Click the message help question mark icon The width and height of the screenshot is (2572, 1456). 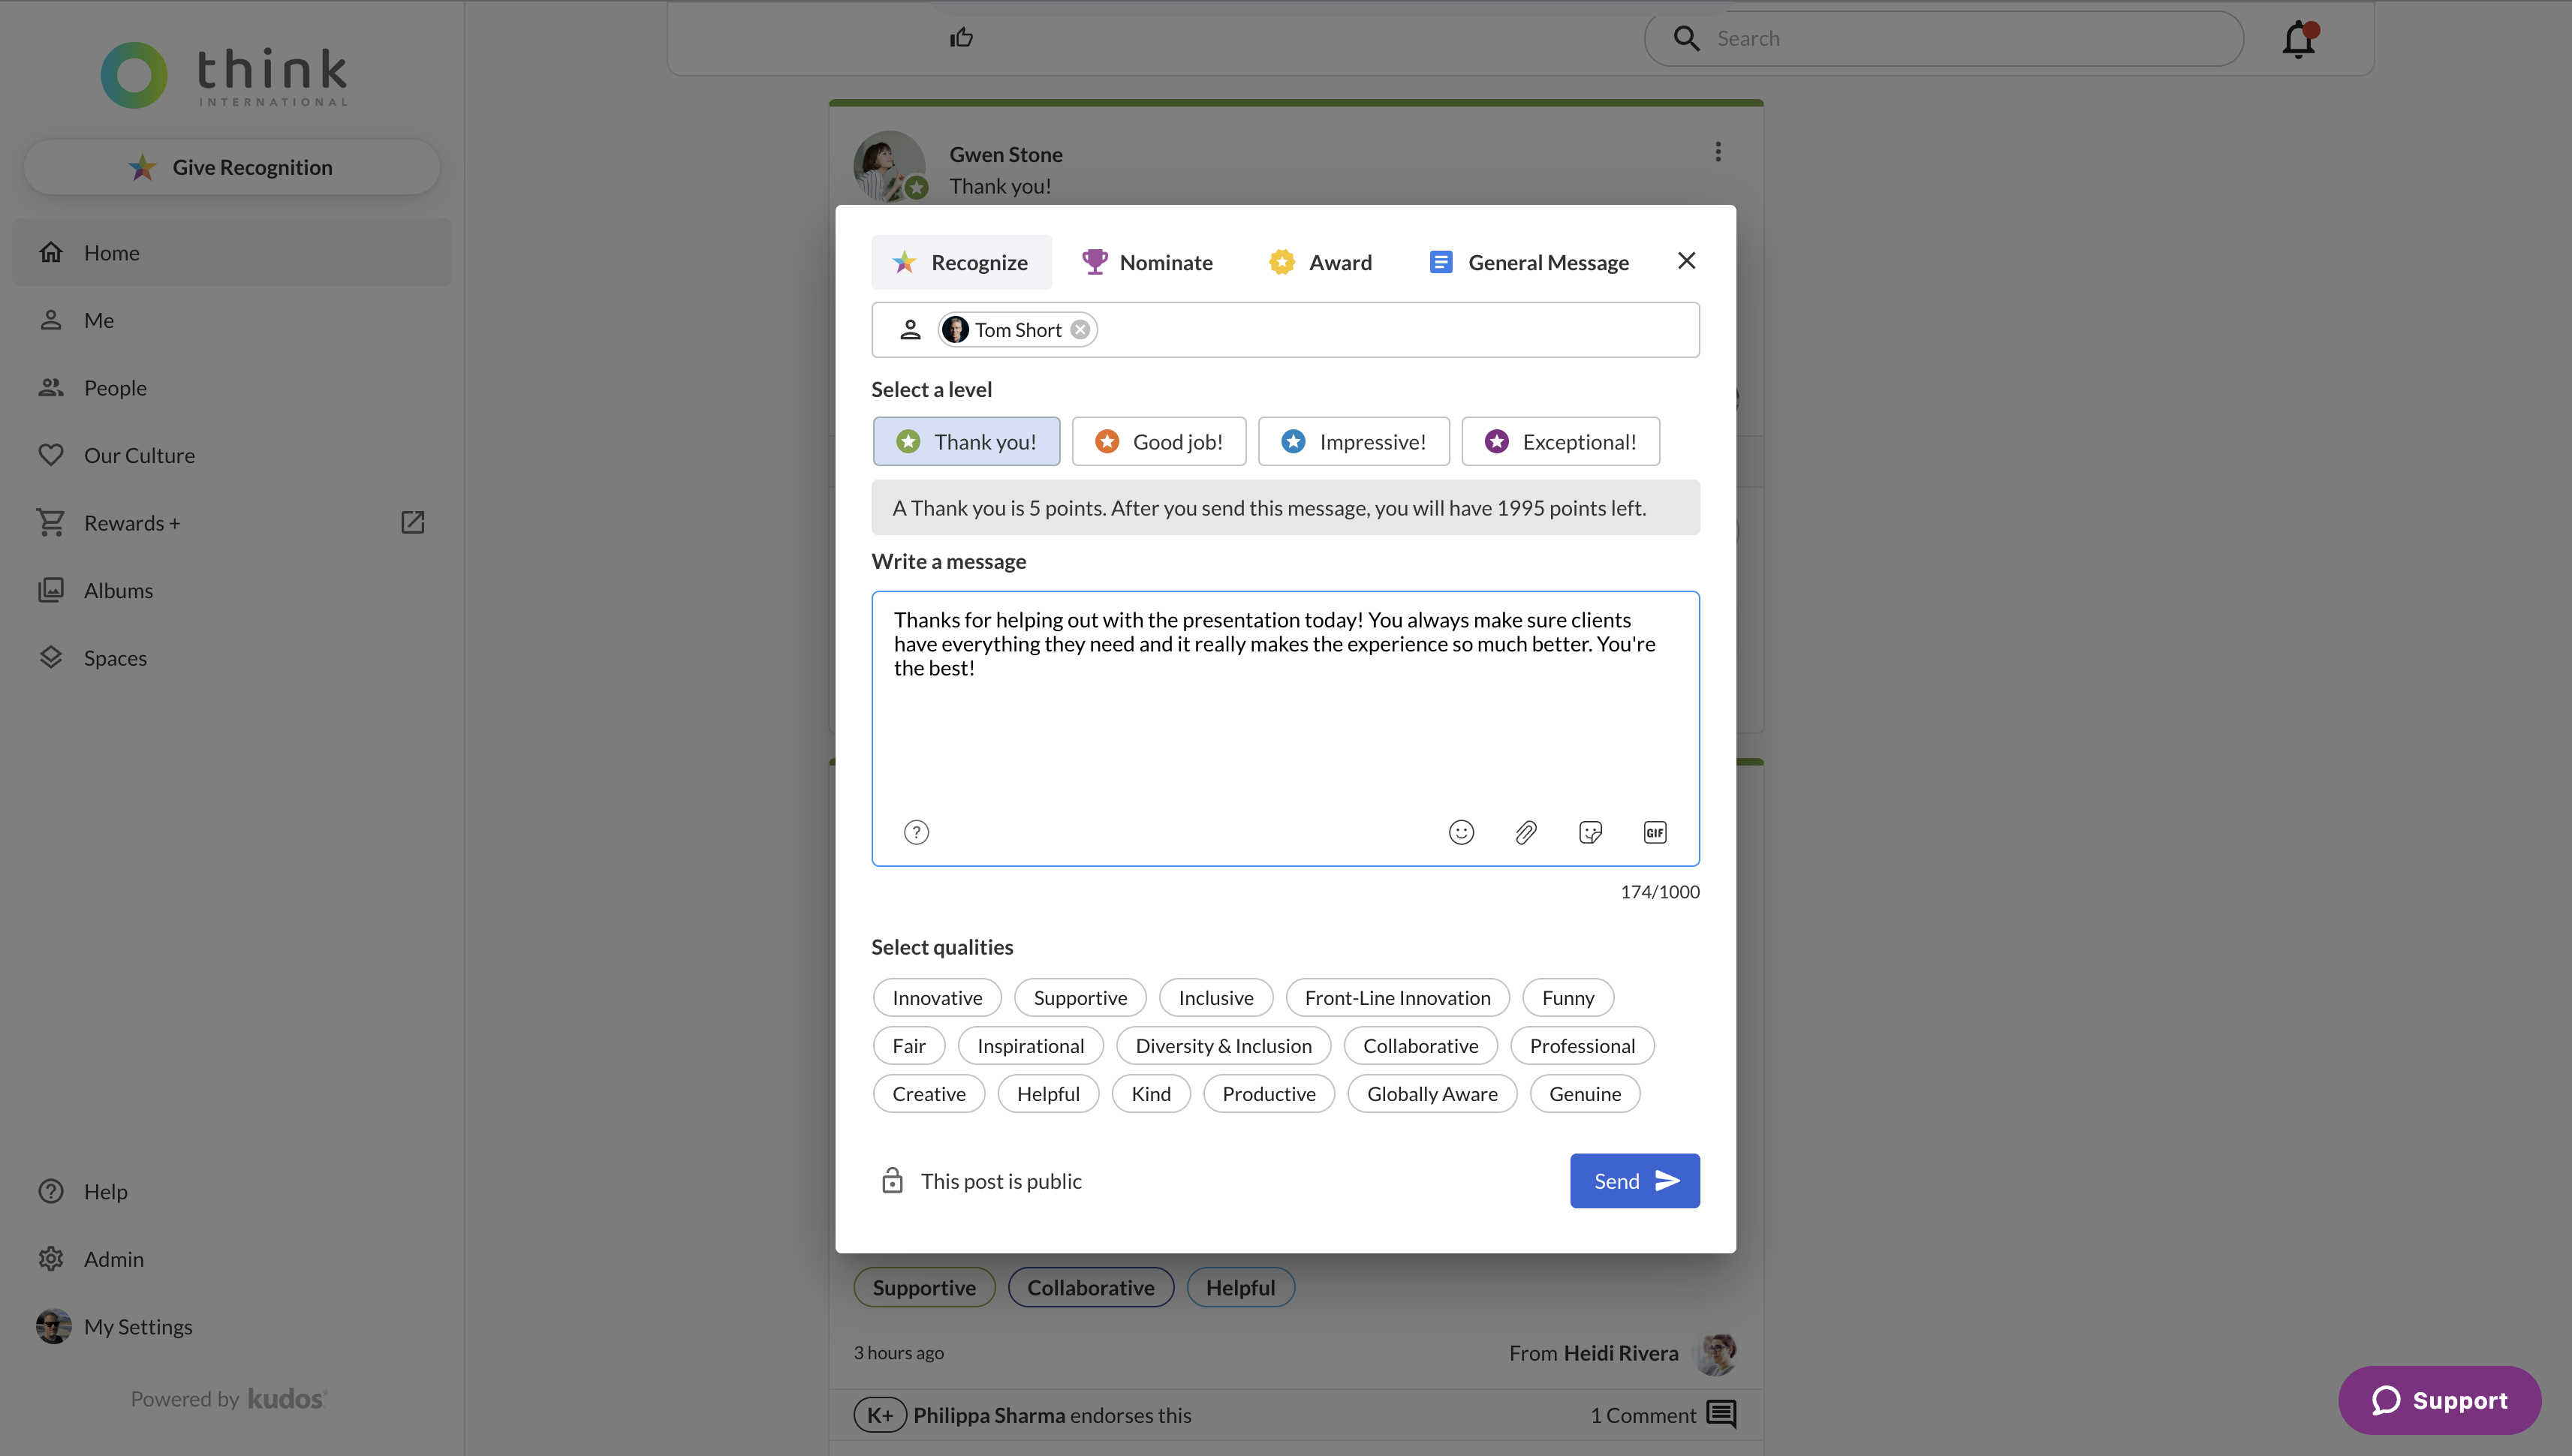[916, 832]
